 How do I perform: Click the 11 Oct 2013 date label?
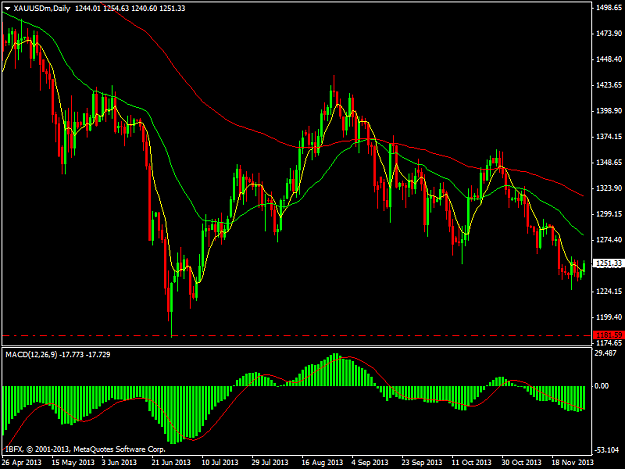tap(472, 462)
